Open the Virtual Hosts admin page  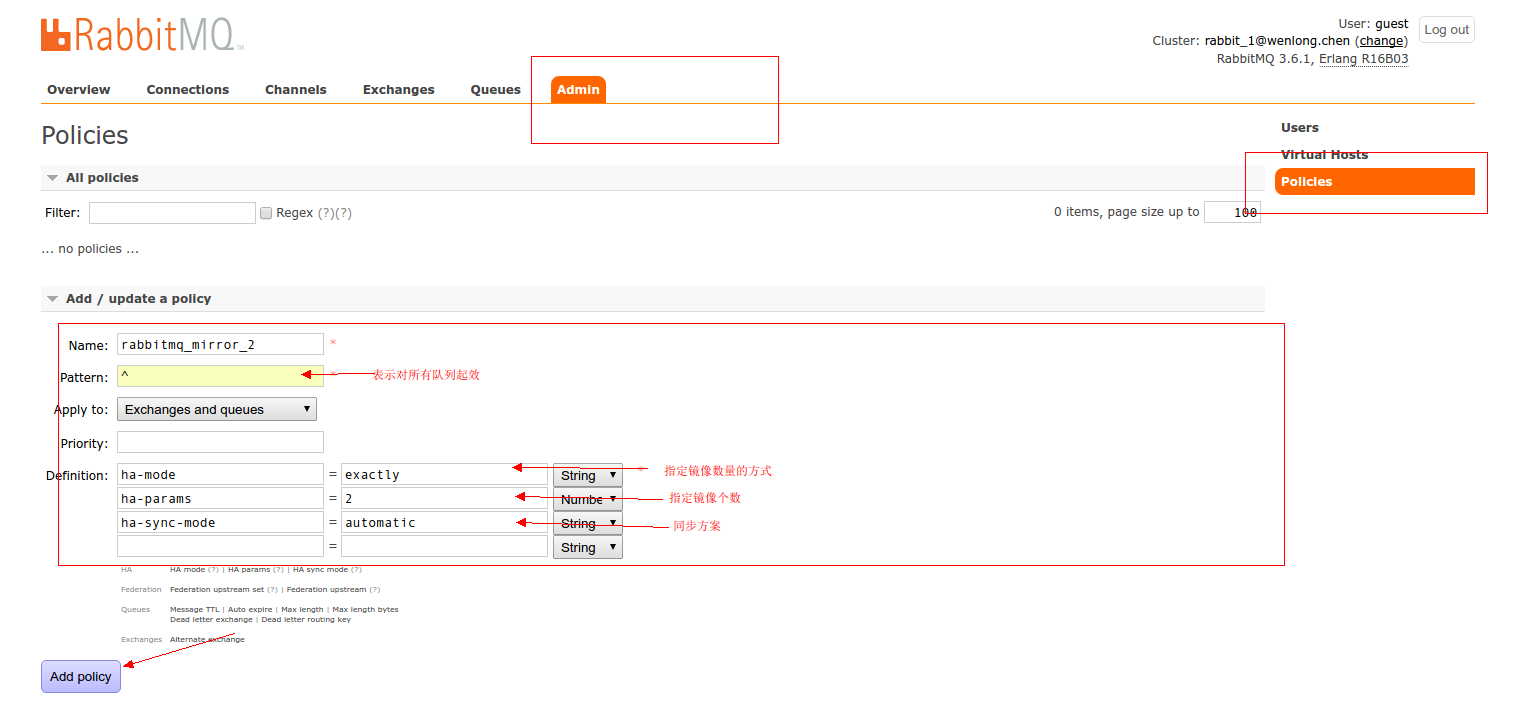pos(1324,155)
